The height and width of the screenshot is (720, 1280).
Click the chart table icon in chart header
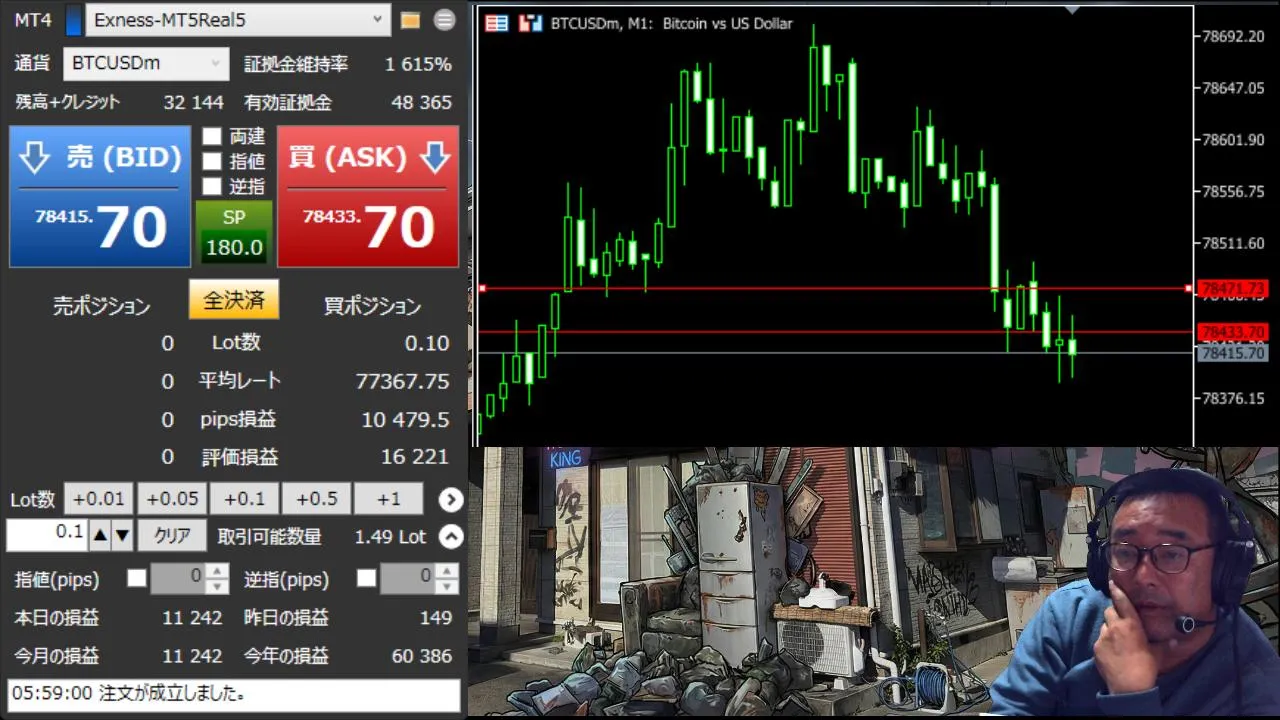click(496, 23)
